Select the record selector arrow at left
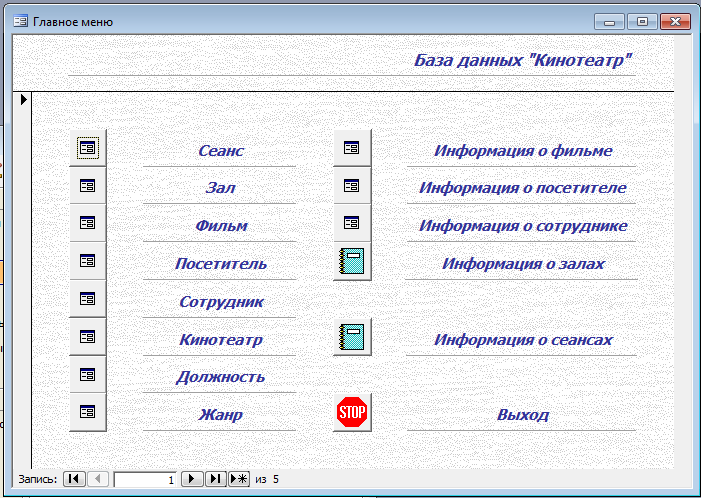The height and width of the screenshot is (498, 701). click(x=23, y=99)
